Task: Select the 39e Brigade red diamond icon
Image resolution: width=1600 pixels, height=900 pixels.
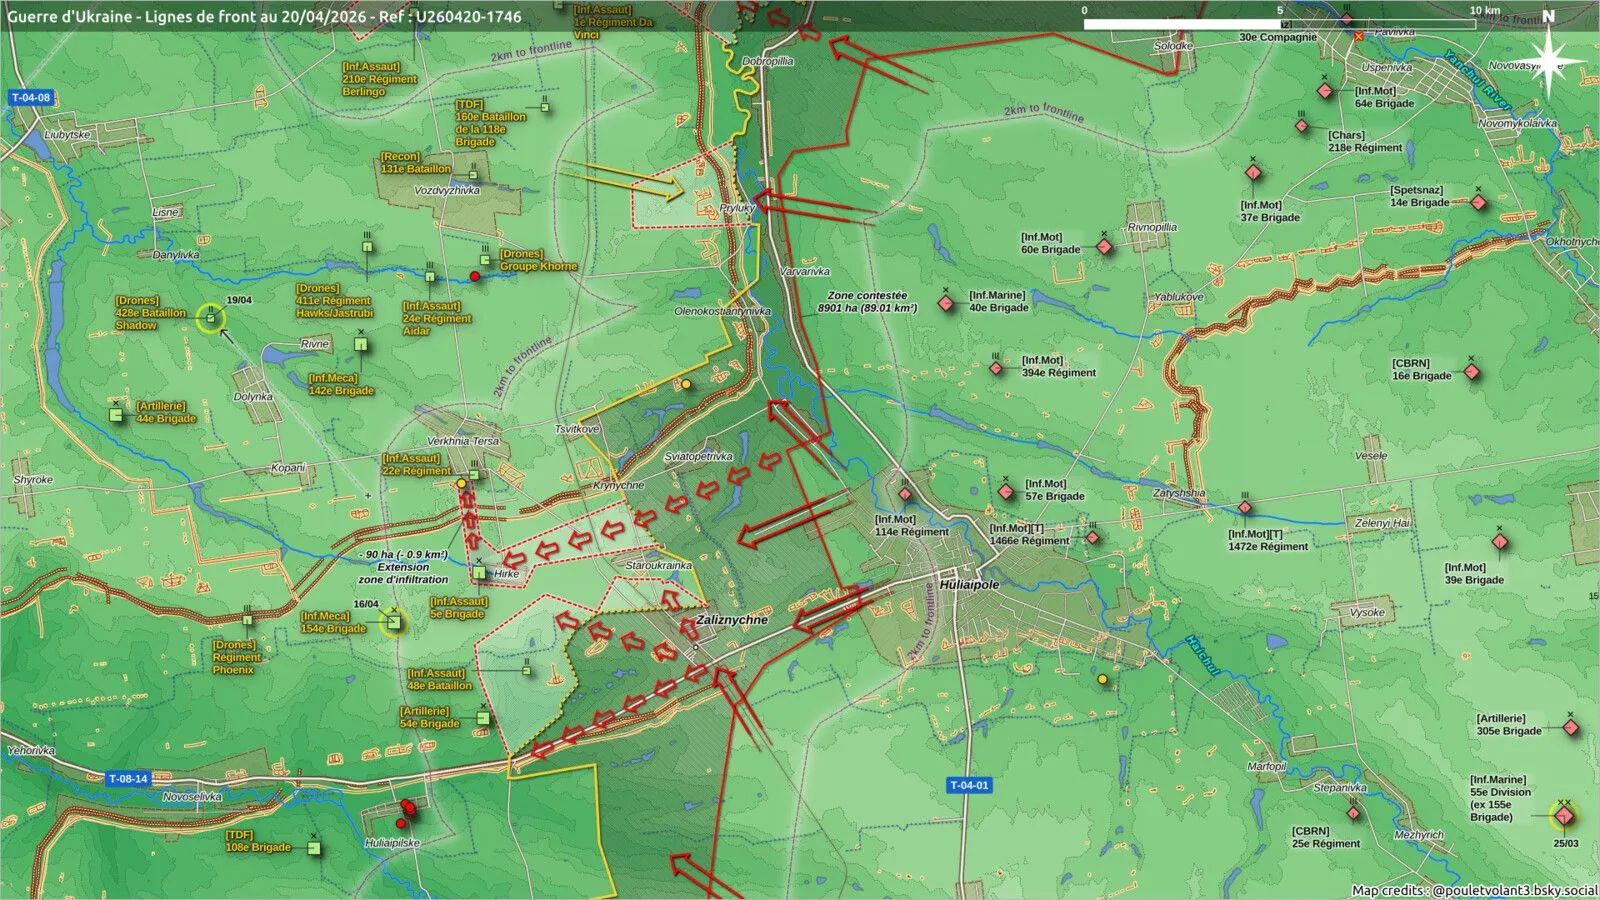Action: (x=1500, y=542)
